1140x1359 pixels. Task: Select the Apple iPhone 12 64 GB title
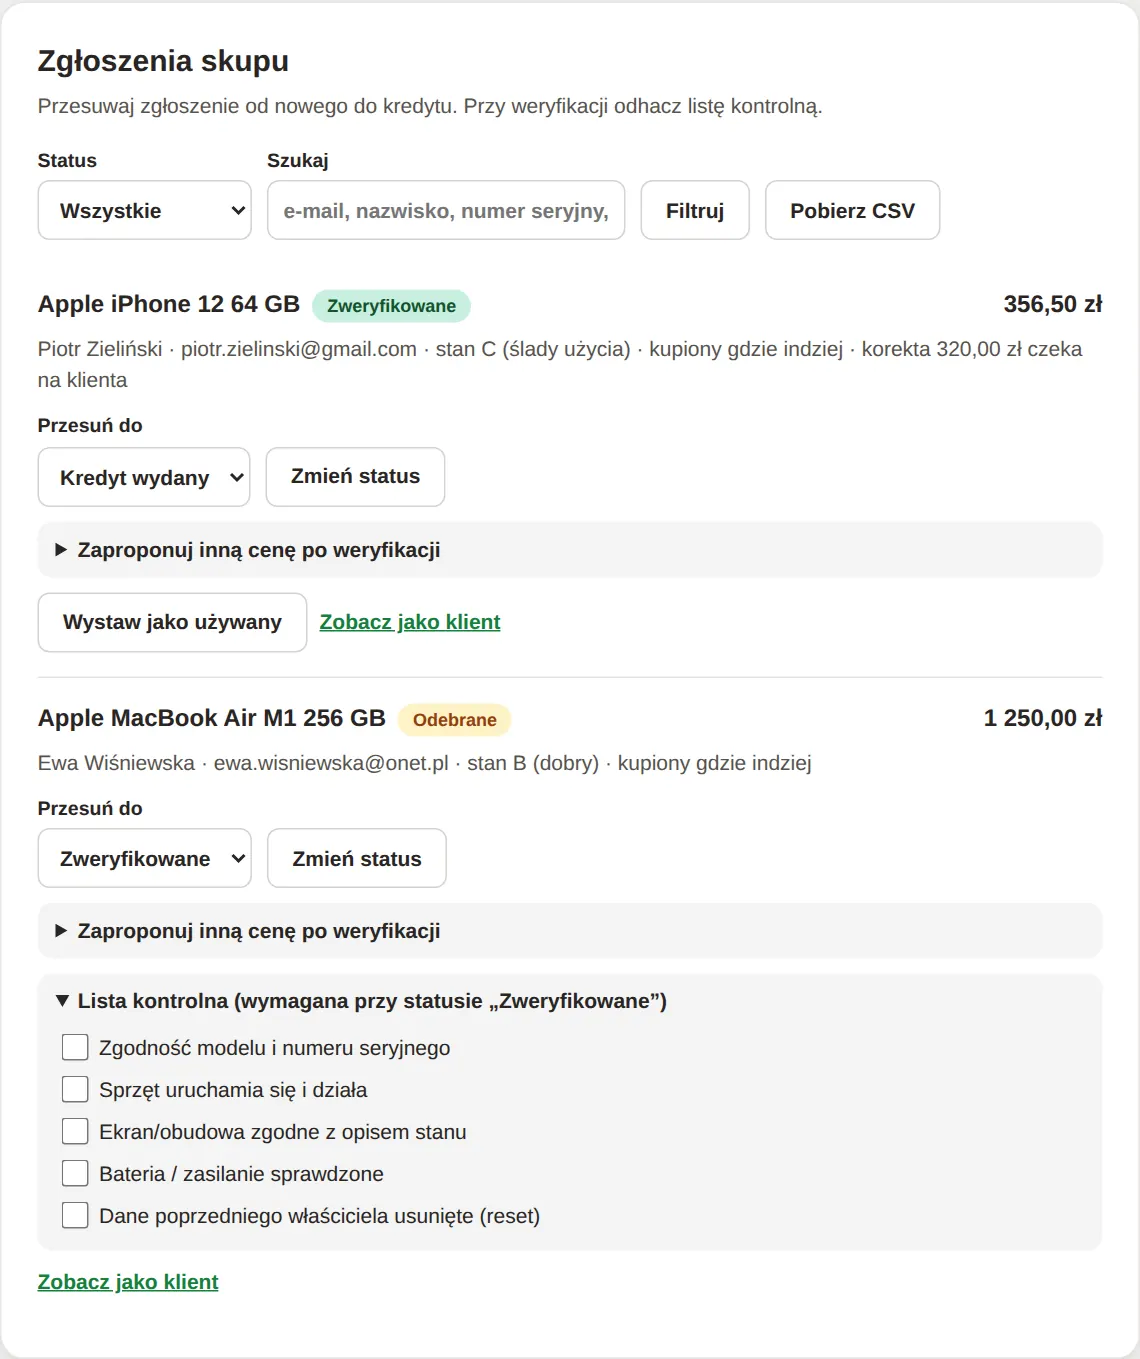tap(169, 304)
